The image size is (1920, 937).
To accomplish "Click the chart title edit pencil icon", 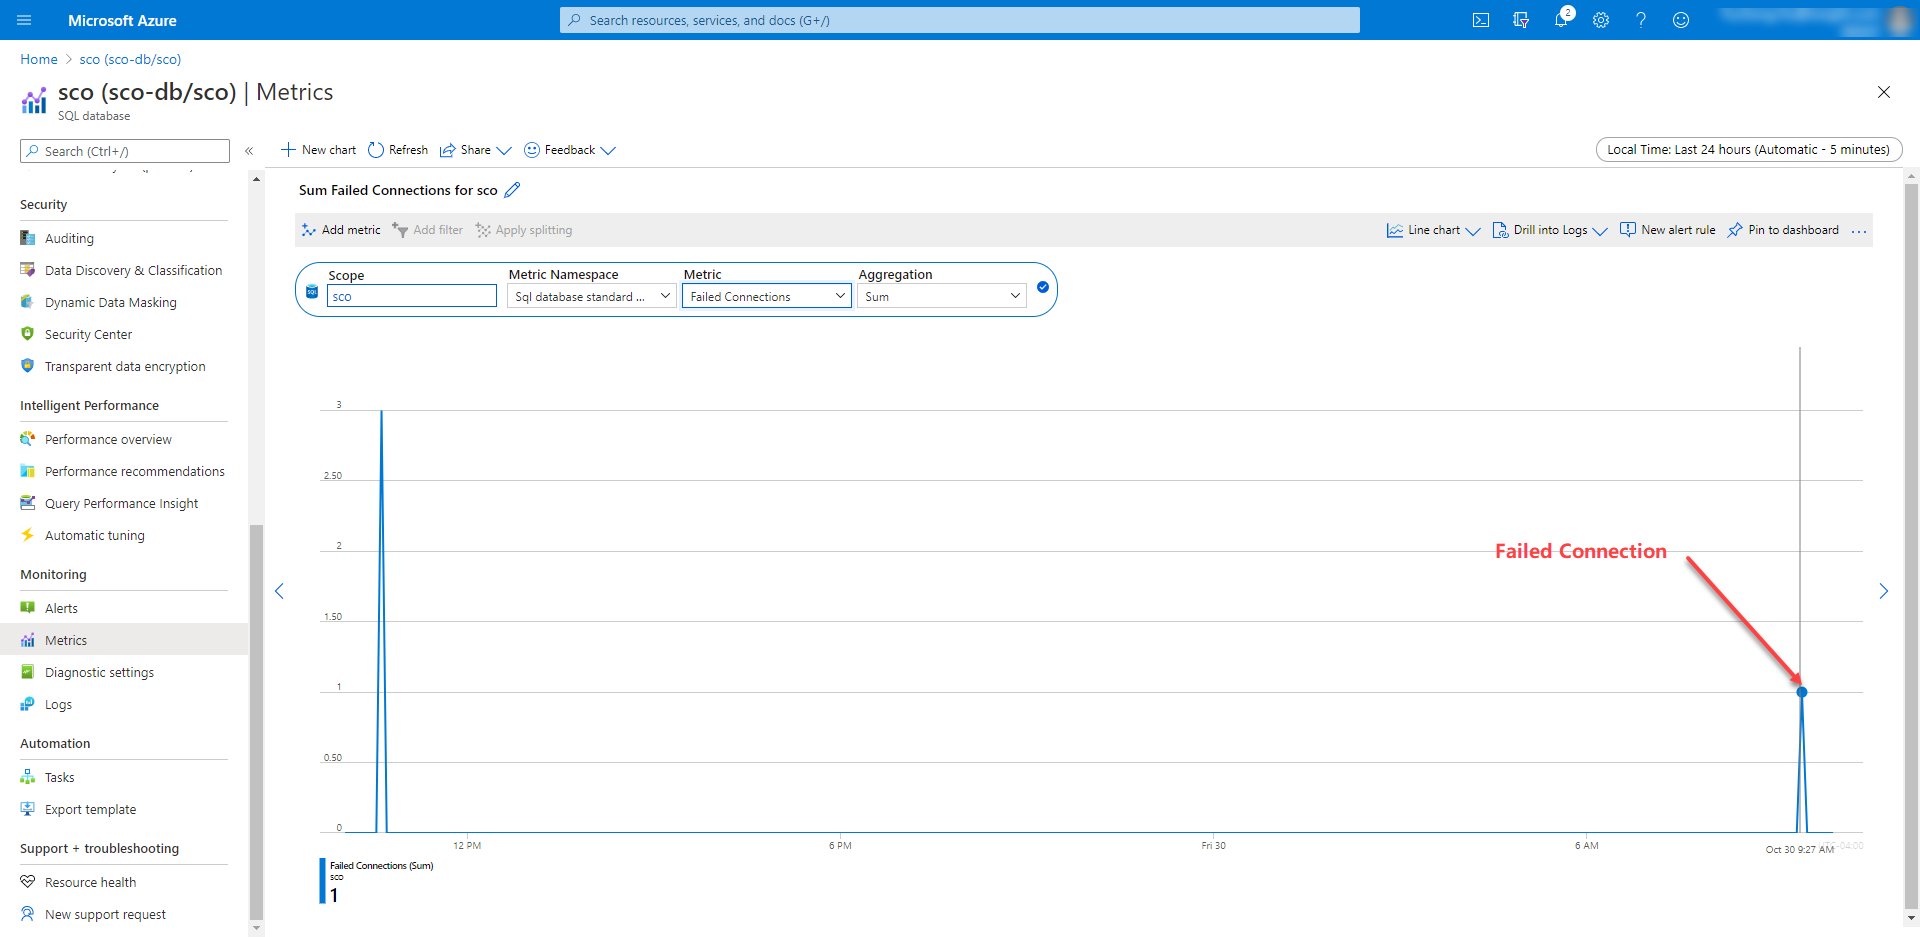I will click(512, 190).
